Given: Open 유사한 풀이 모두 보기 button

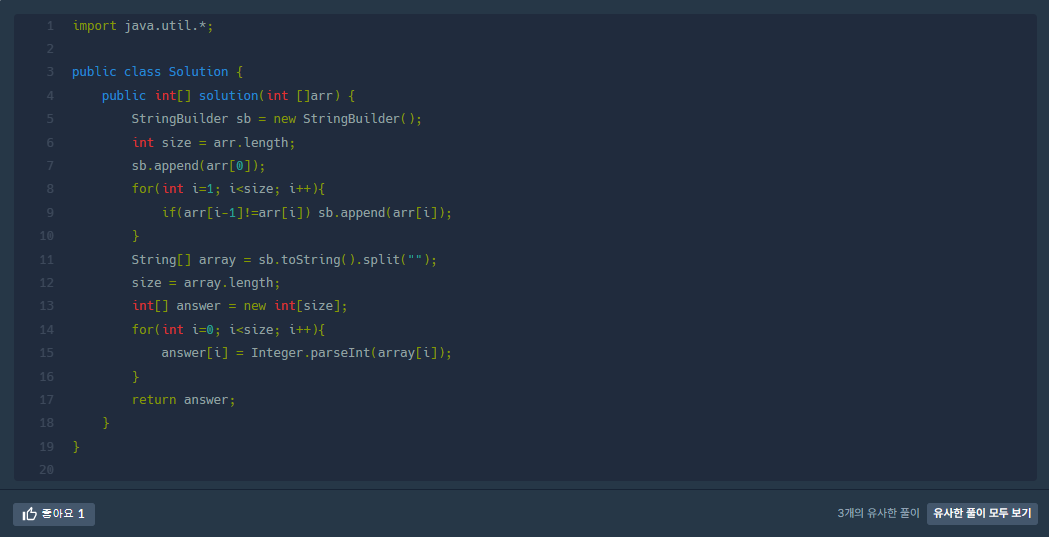Looking at the screenshot, I should [982, 514].
